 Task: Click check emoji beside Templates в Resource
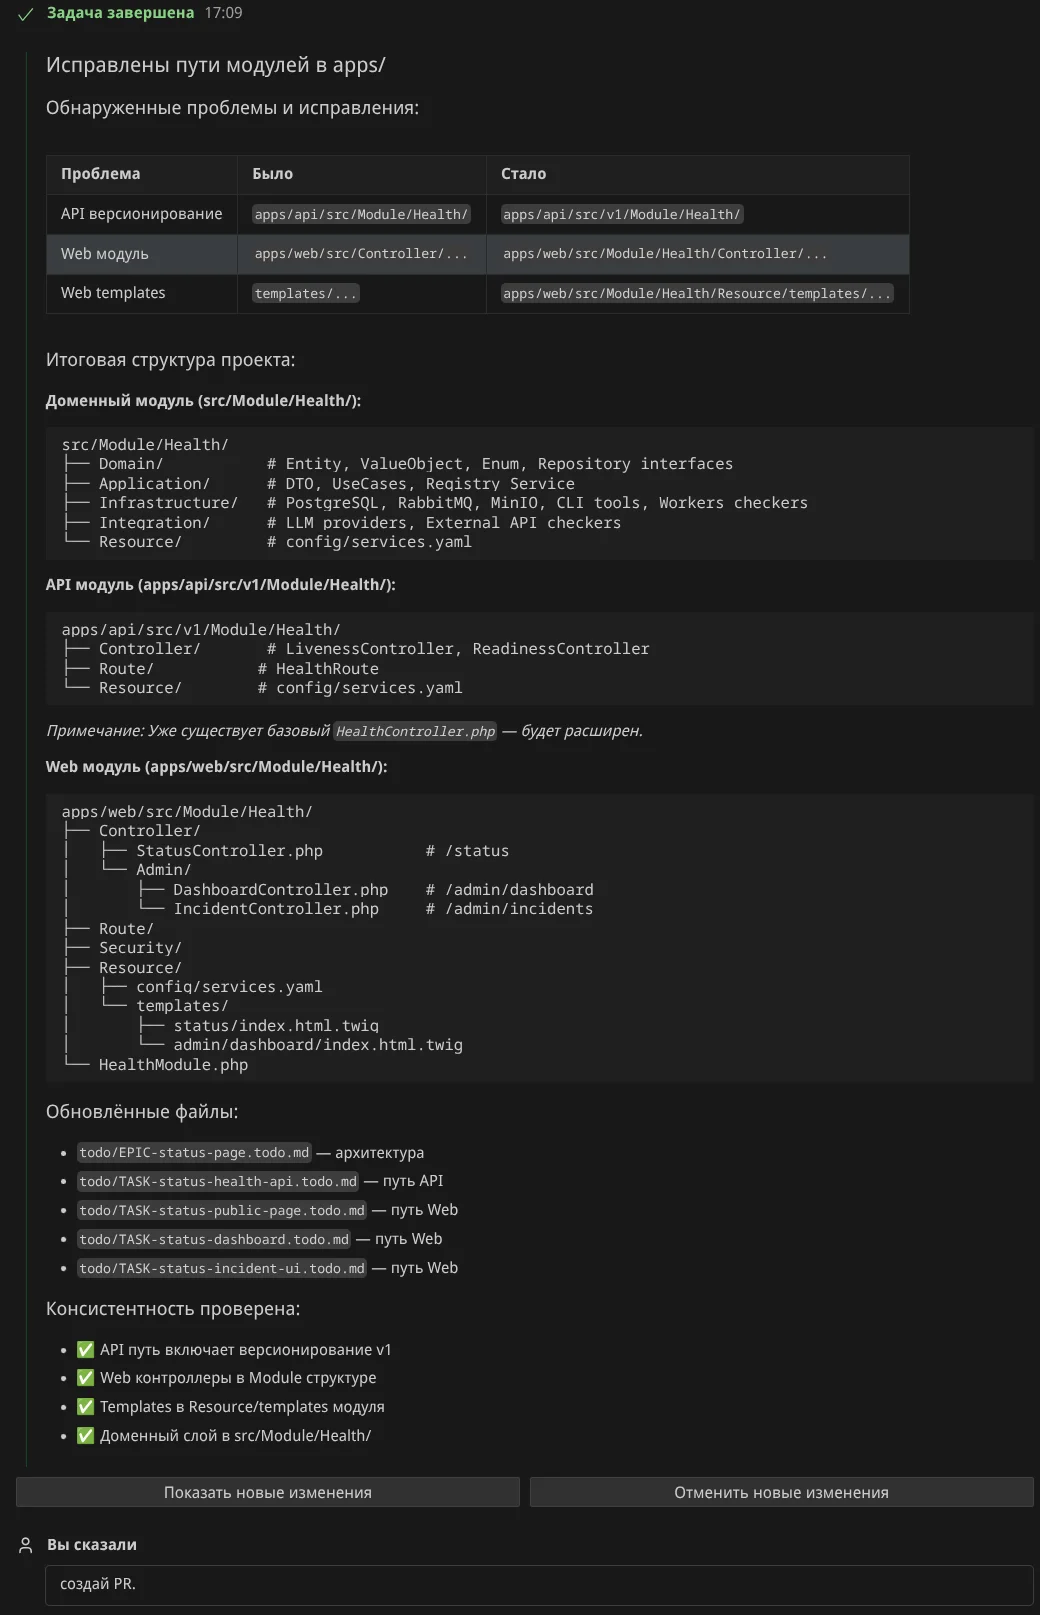click(86, 1406)
